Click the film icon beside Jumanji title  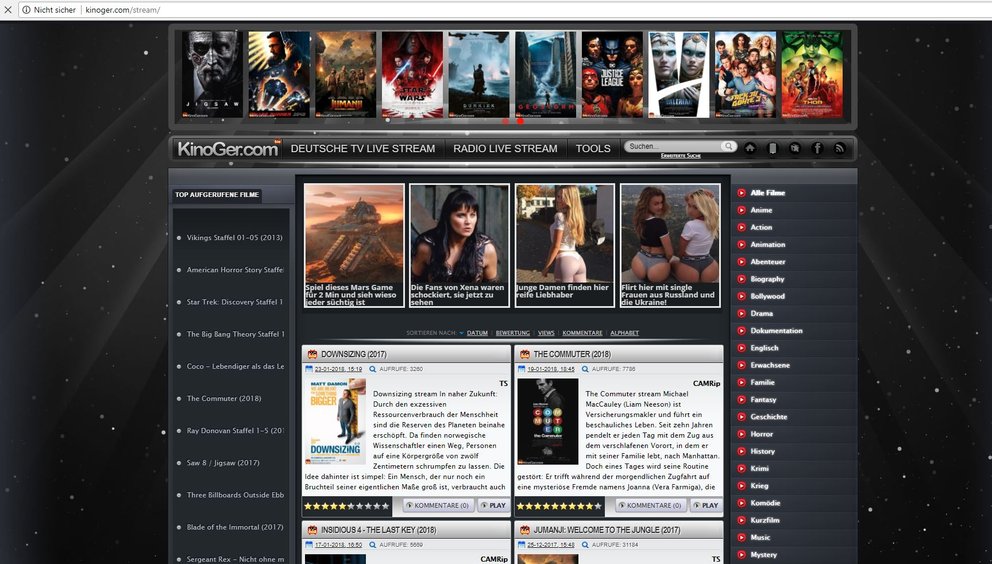point(524,530)
